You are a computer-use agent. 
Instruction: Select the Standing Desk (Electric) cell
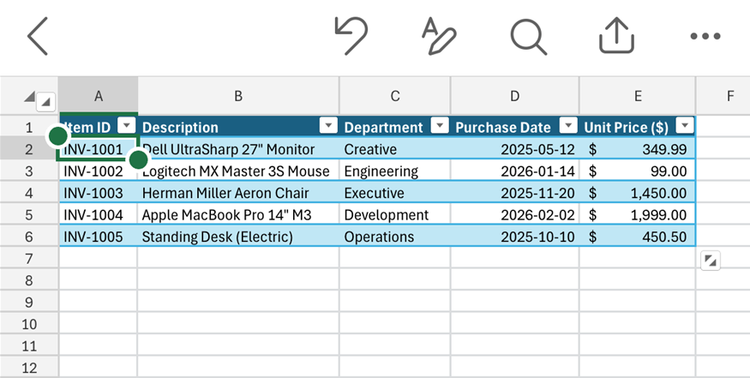coord(239,236)
